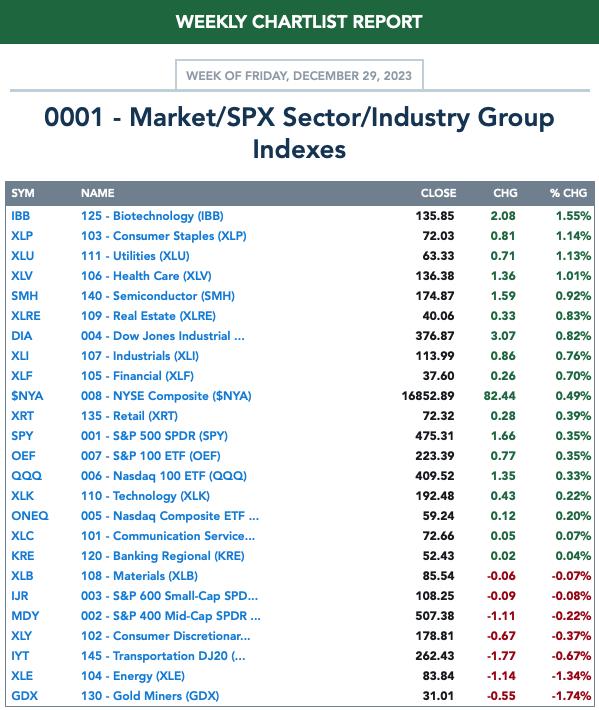
Task: Open the IBB symbol link
Action: point(20,216)
